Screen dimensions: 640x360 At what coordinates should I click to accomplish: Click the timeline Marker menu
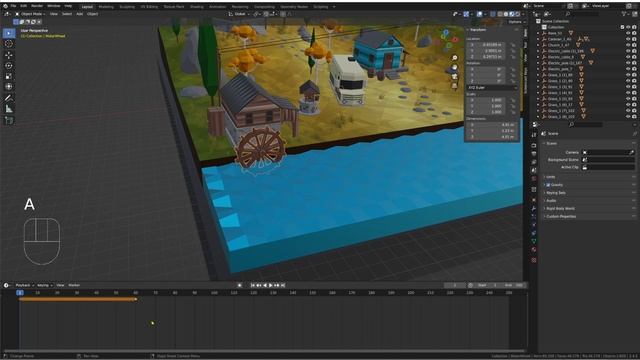coord(74,285)
